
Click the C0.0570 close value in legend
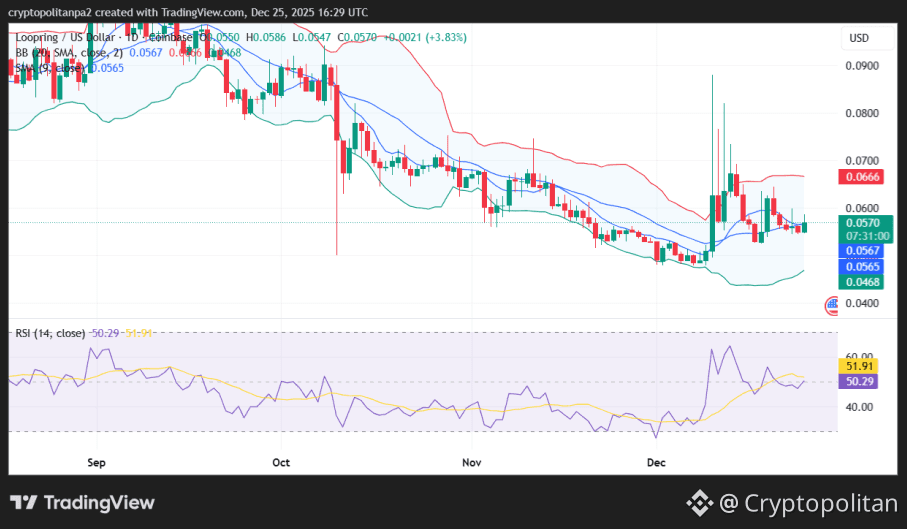tap(357, 38)
